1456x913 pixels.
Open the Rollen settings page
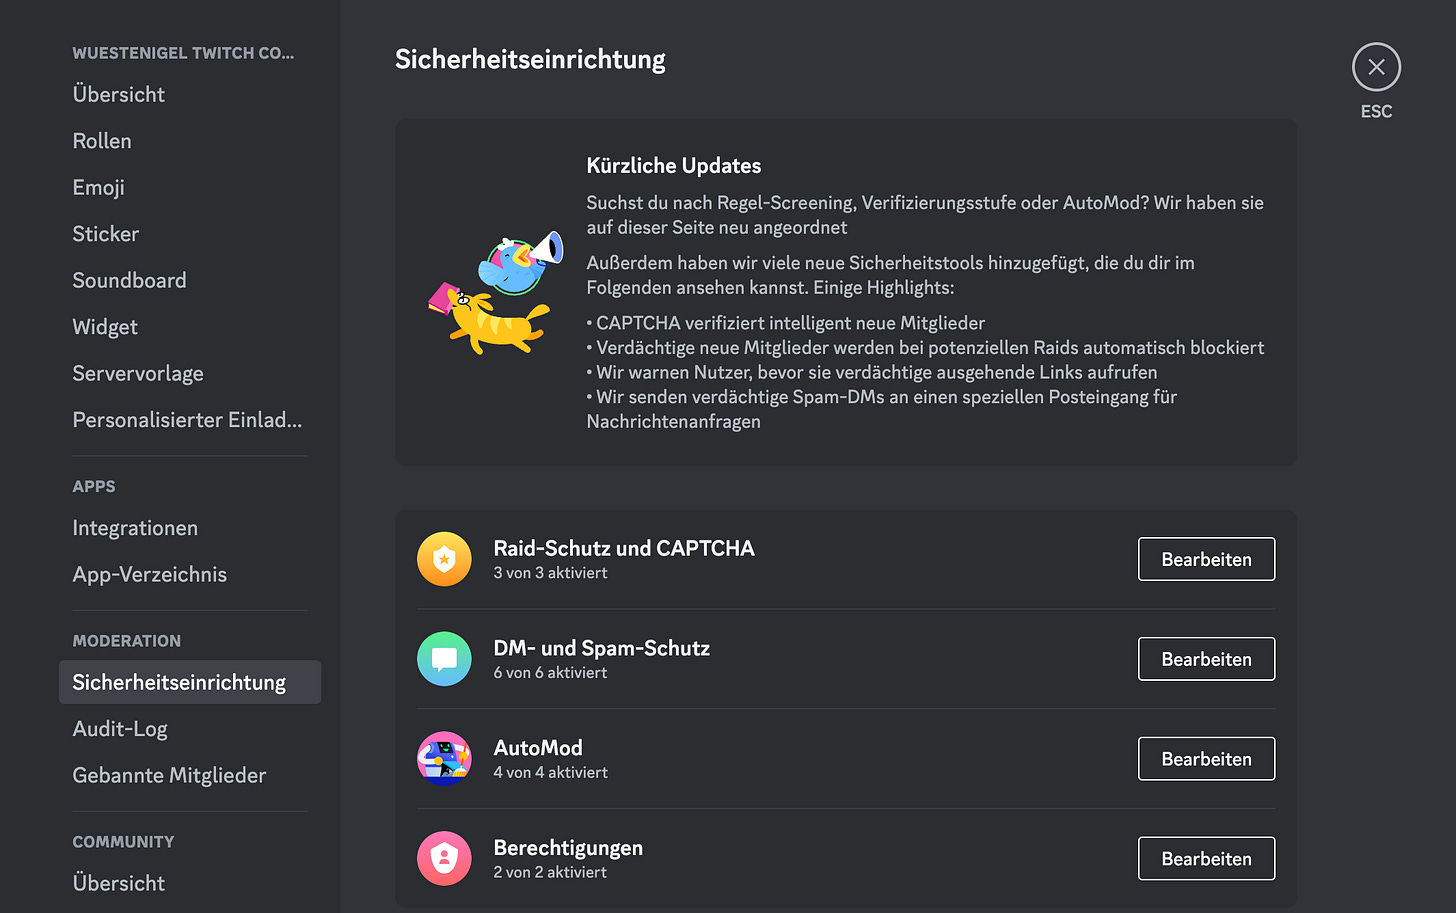coord(190,141)
